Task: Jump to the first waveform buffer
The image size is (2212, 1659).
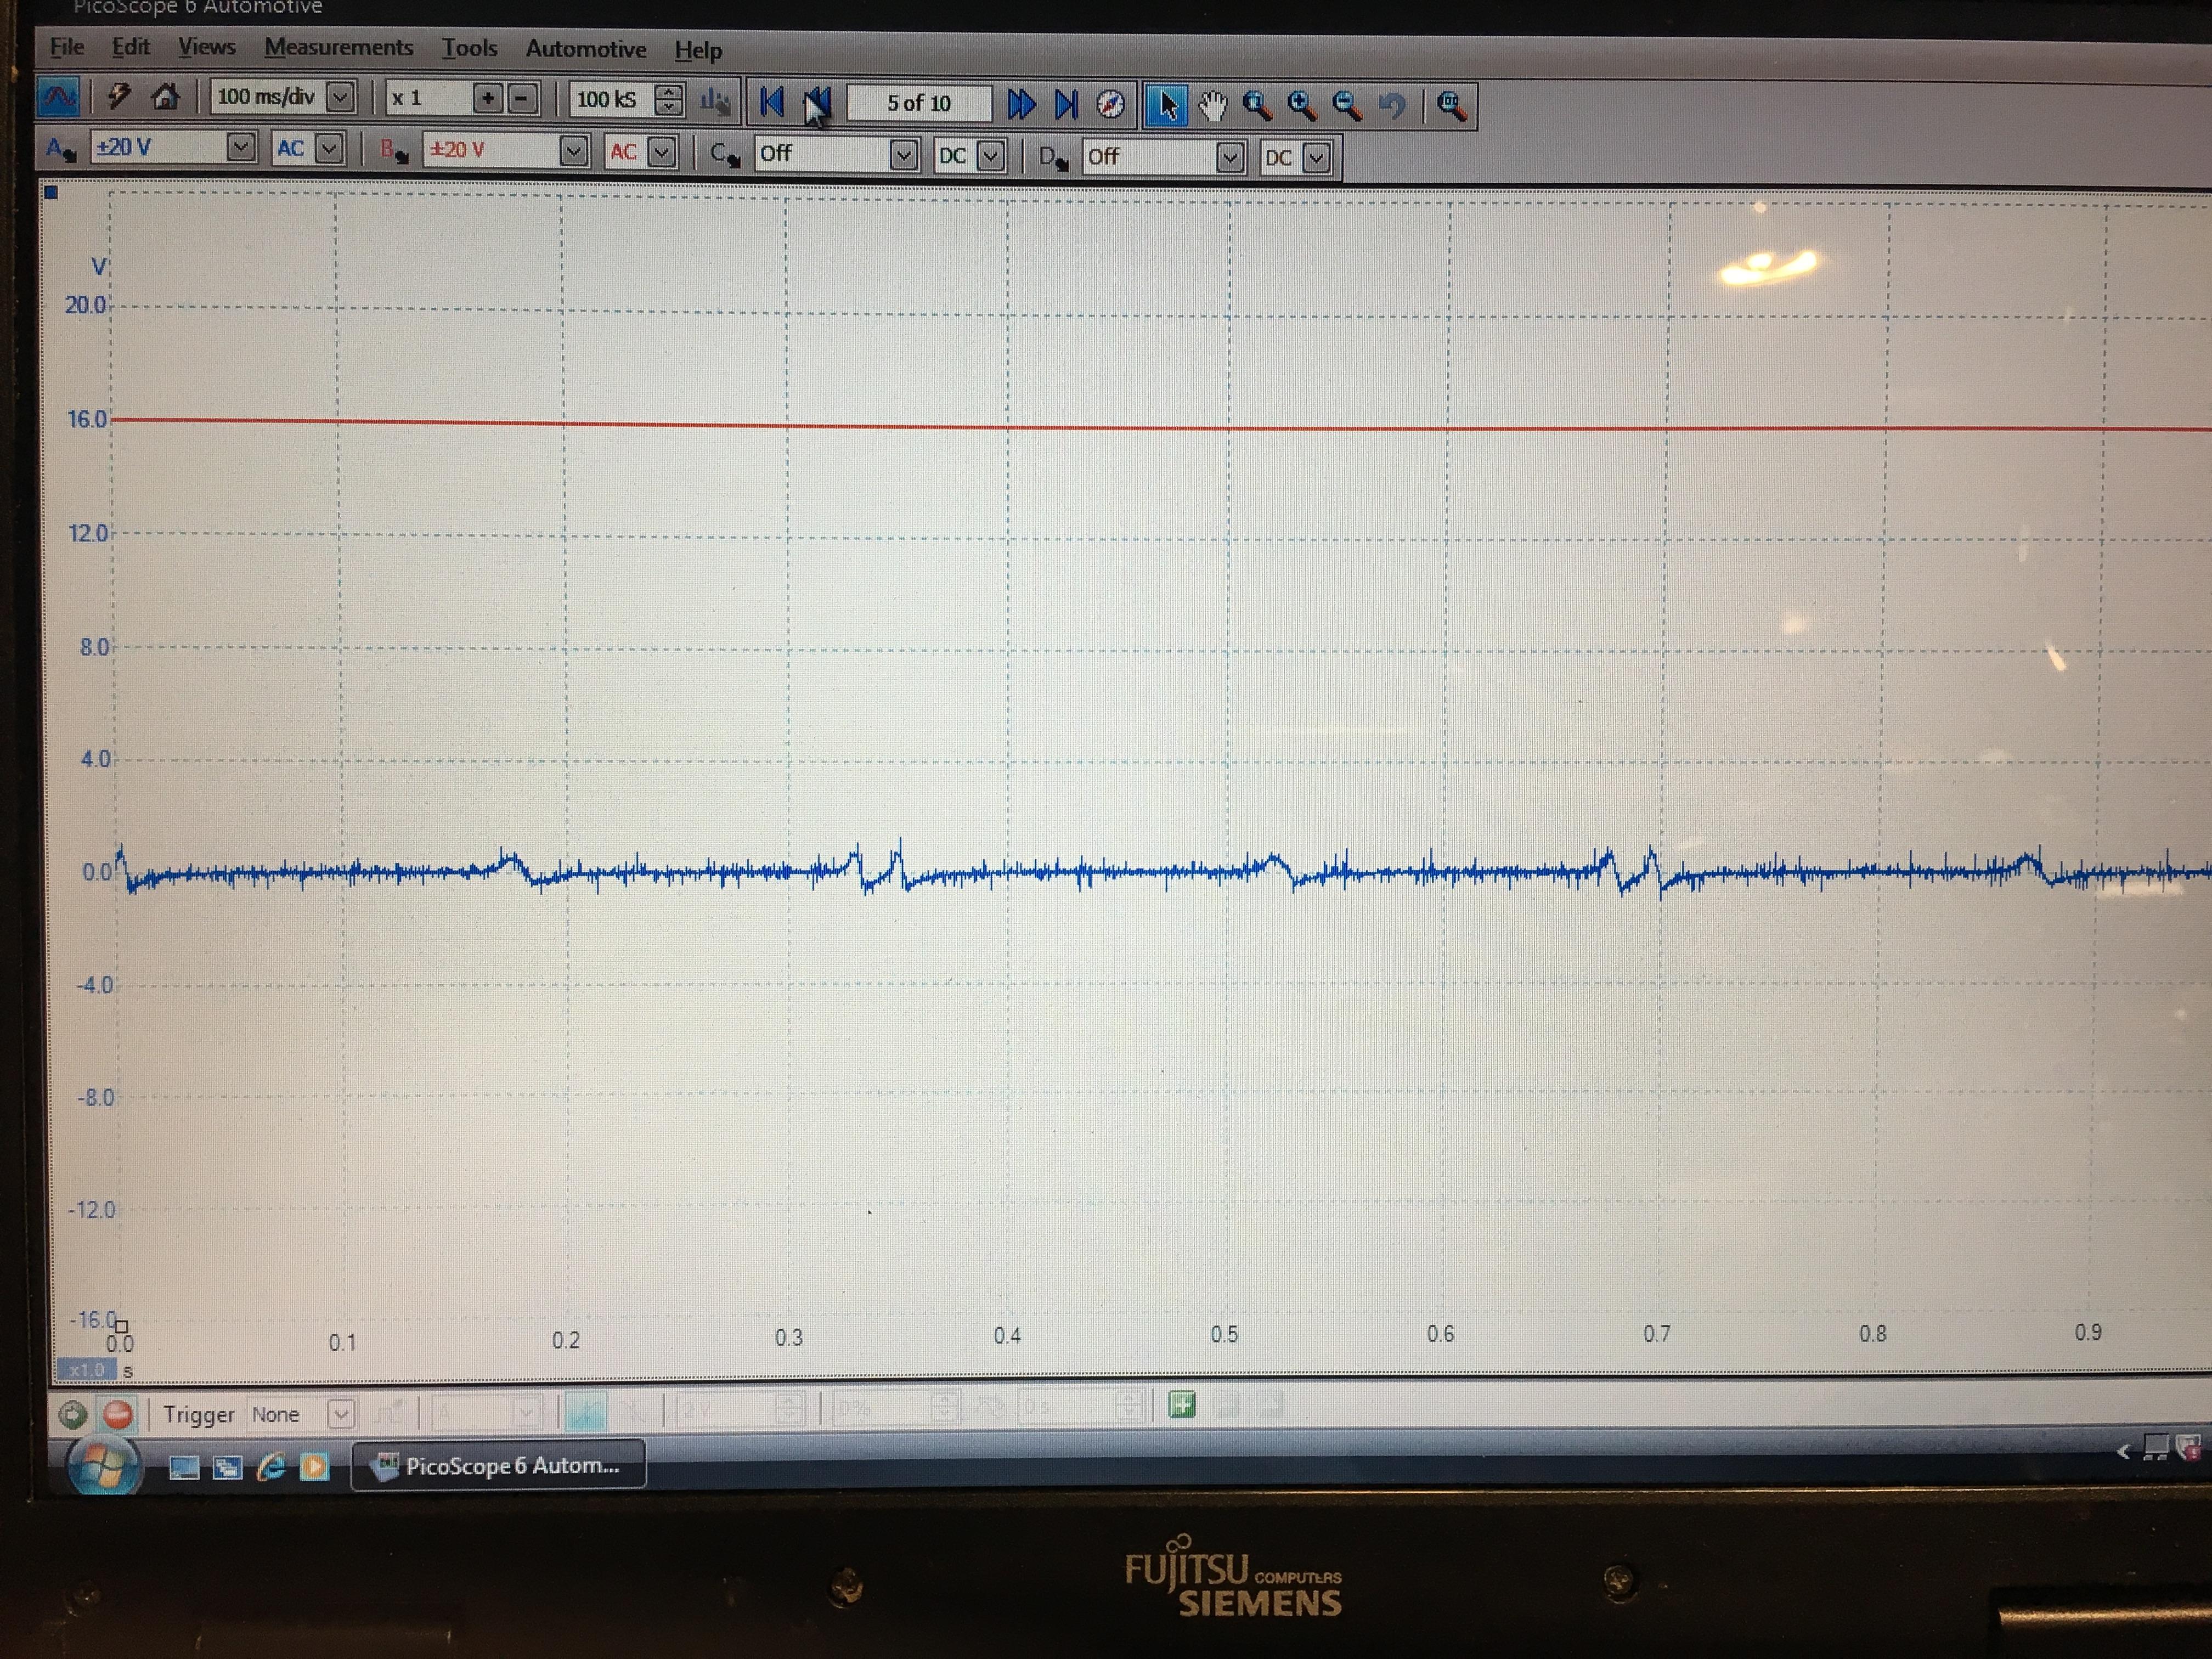Action: 771,102
